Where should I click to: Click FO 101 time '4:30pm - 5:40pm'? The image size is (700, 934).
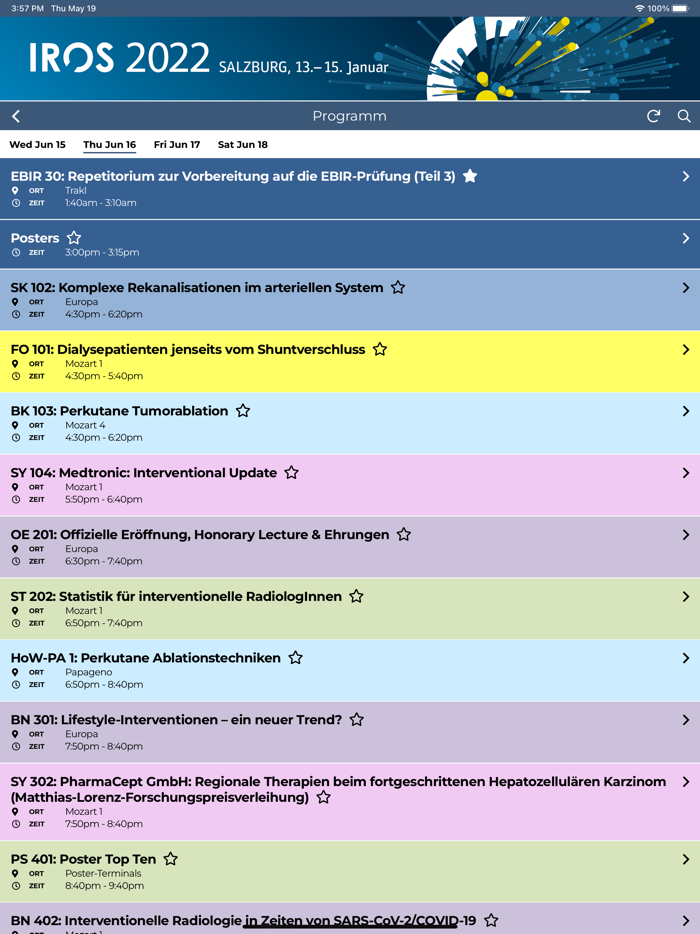pos(104,376)
